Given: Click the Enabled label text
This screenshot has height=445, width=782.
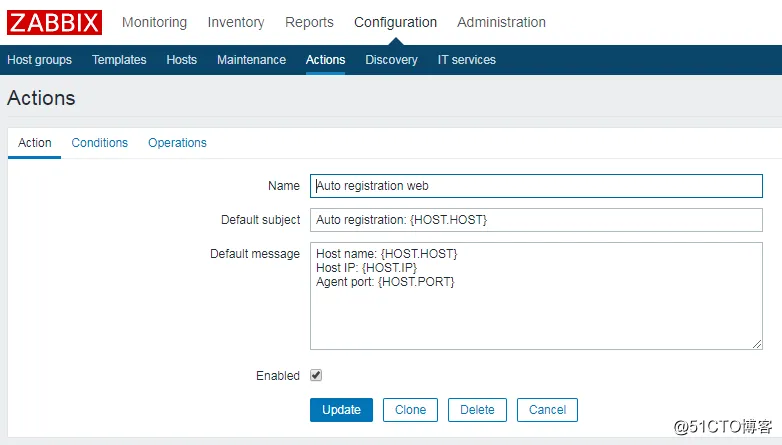Looking at the screenshot, I should [278, 376].
